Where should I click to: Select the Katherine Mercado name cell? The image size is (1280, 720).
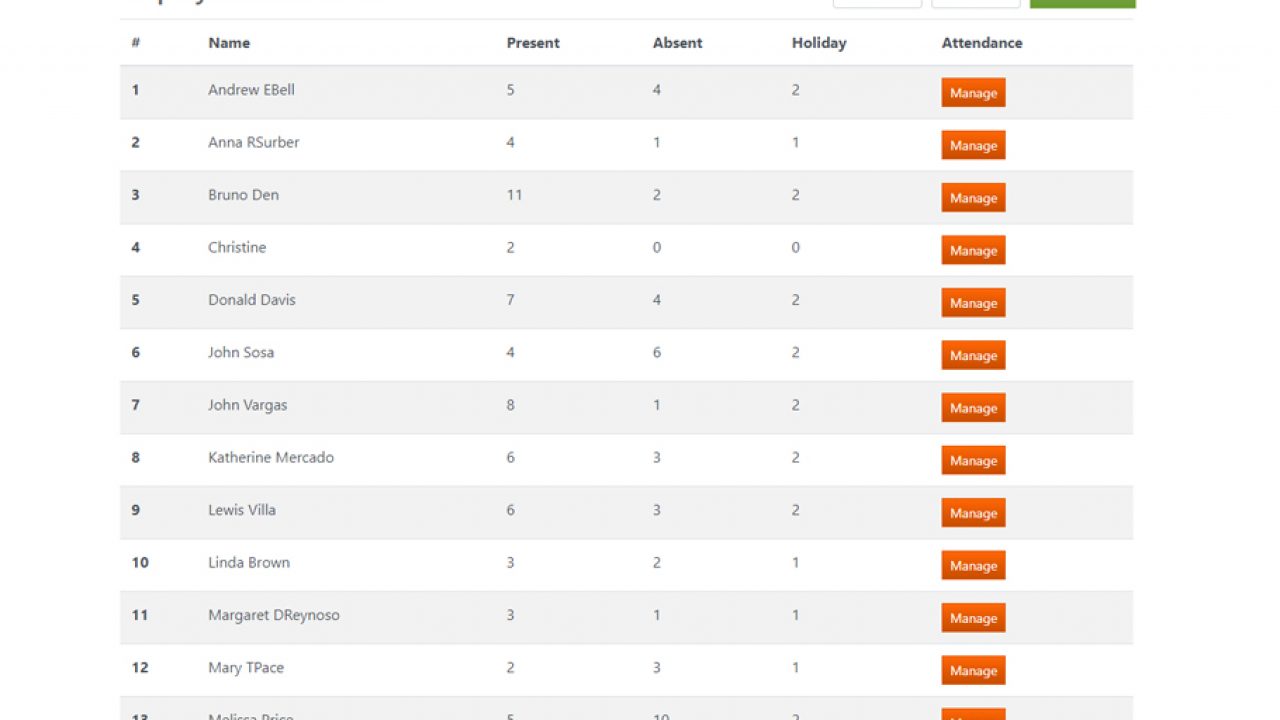pos(271,457)
